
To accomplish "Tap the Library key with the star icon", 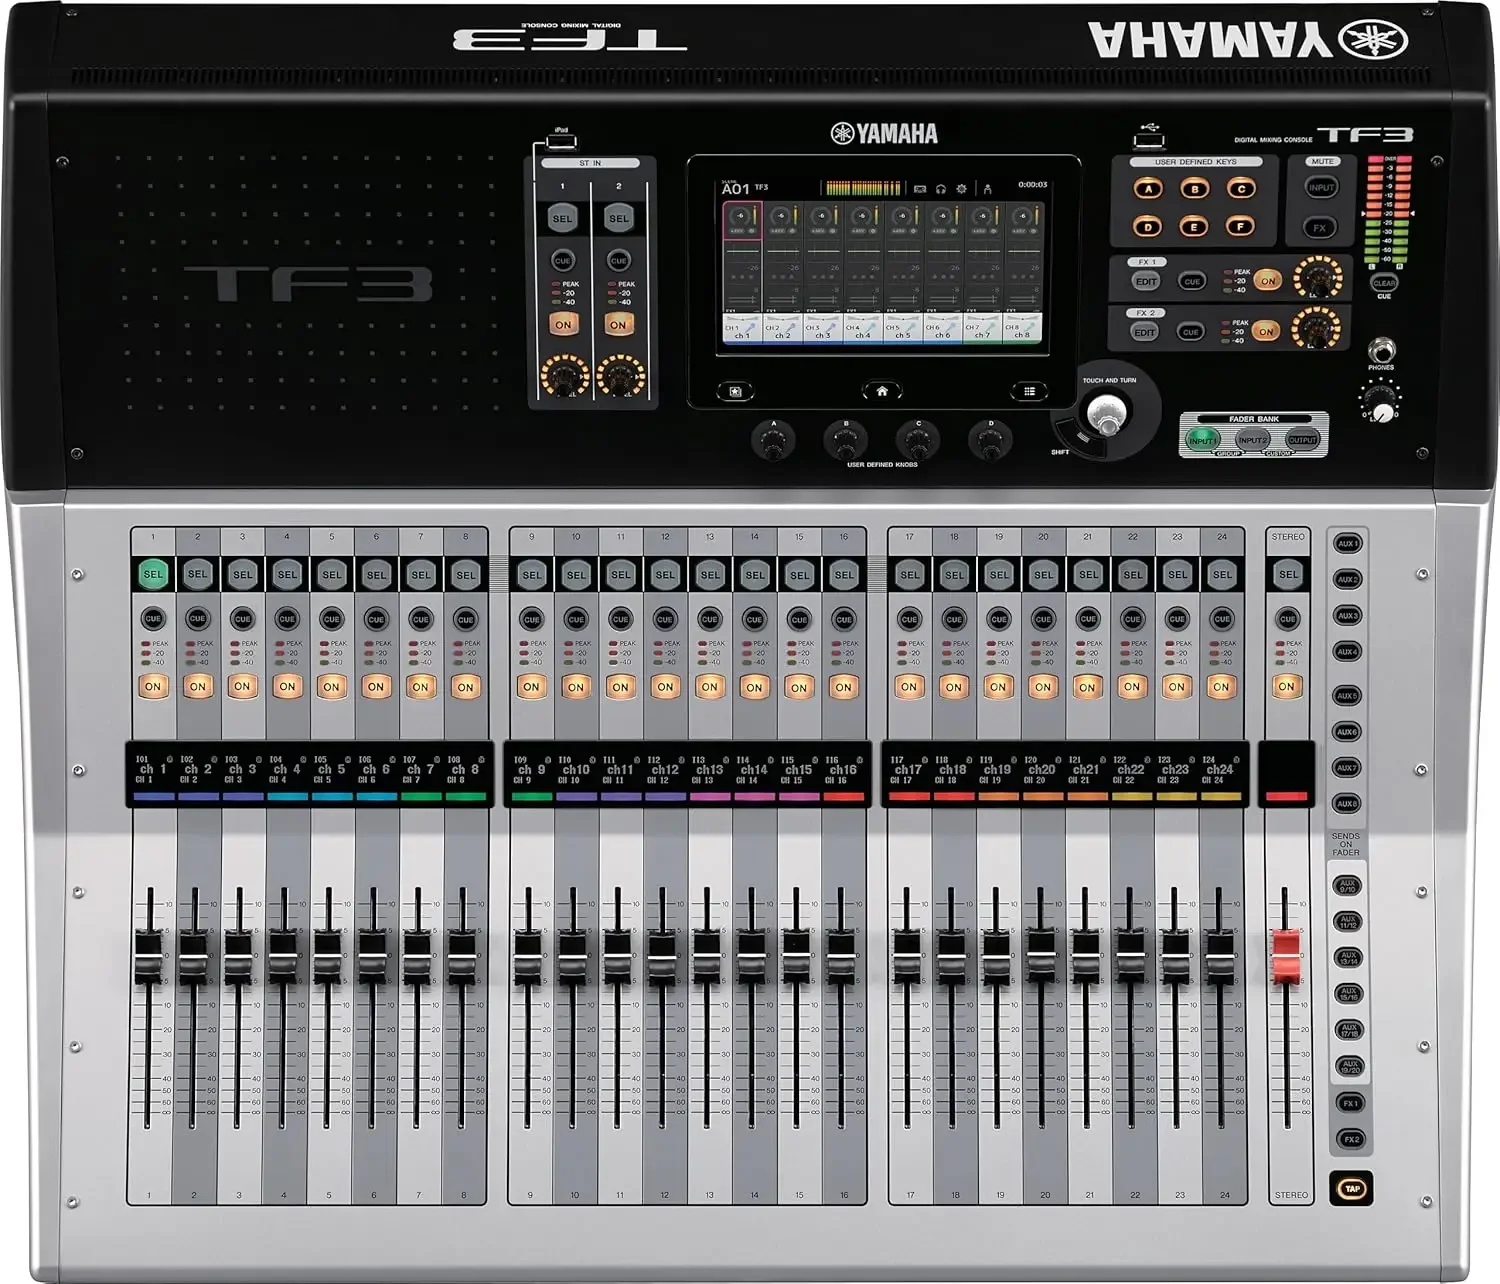I will [735, 391].
